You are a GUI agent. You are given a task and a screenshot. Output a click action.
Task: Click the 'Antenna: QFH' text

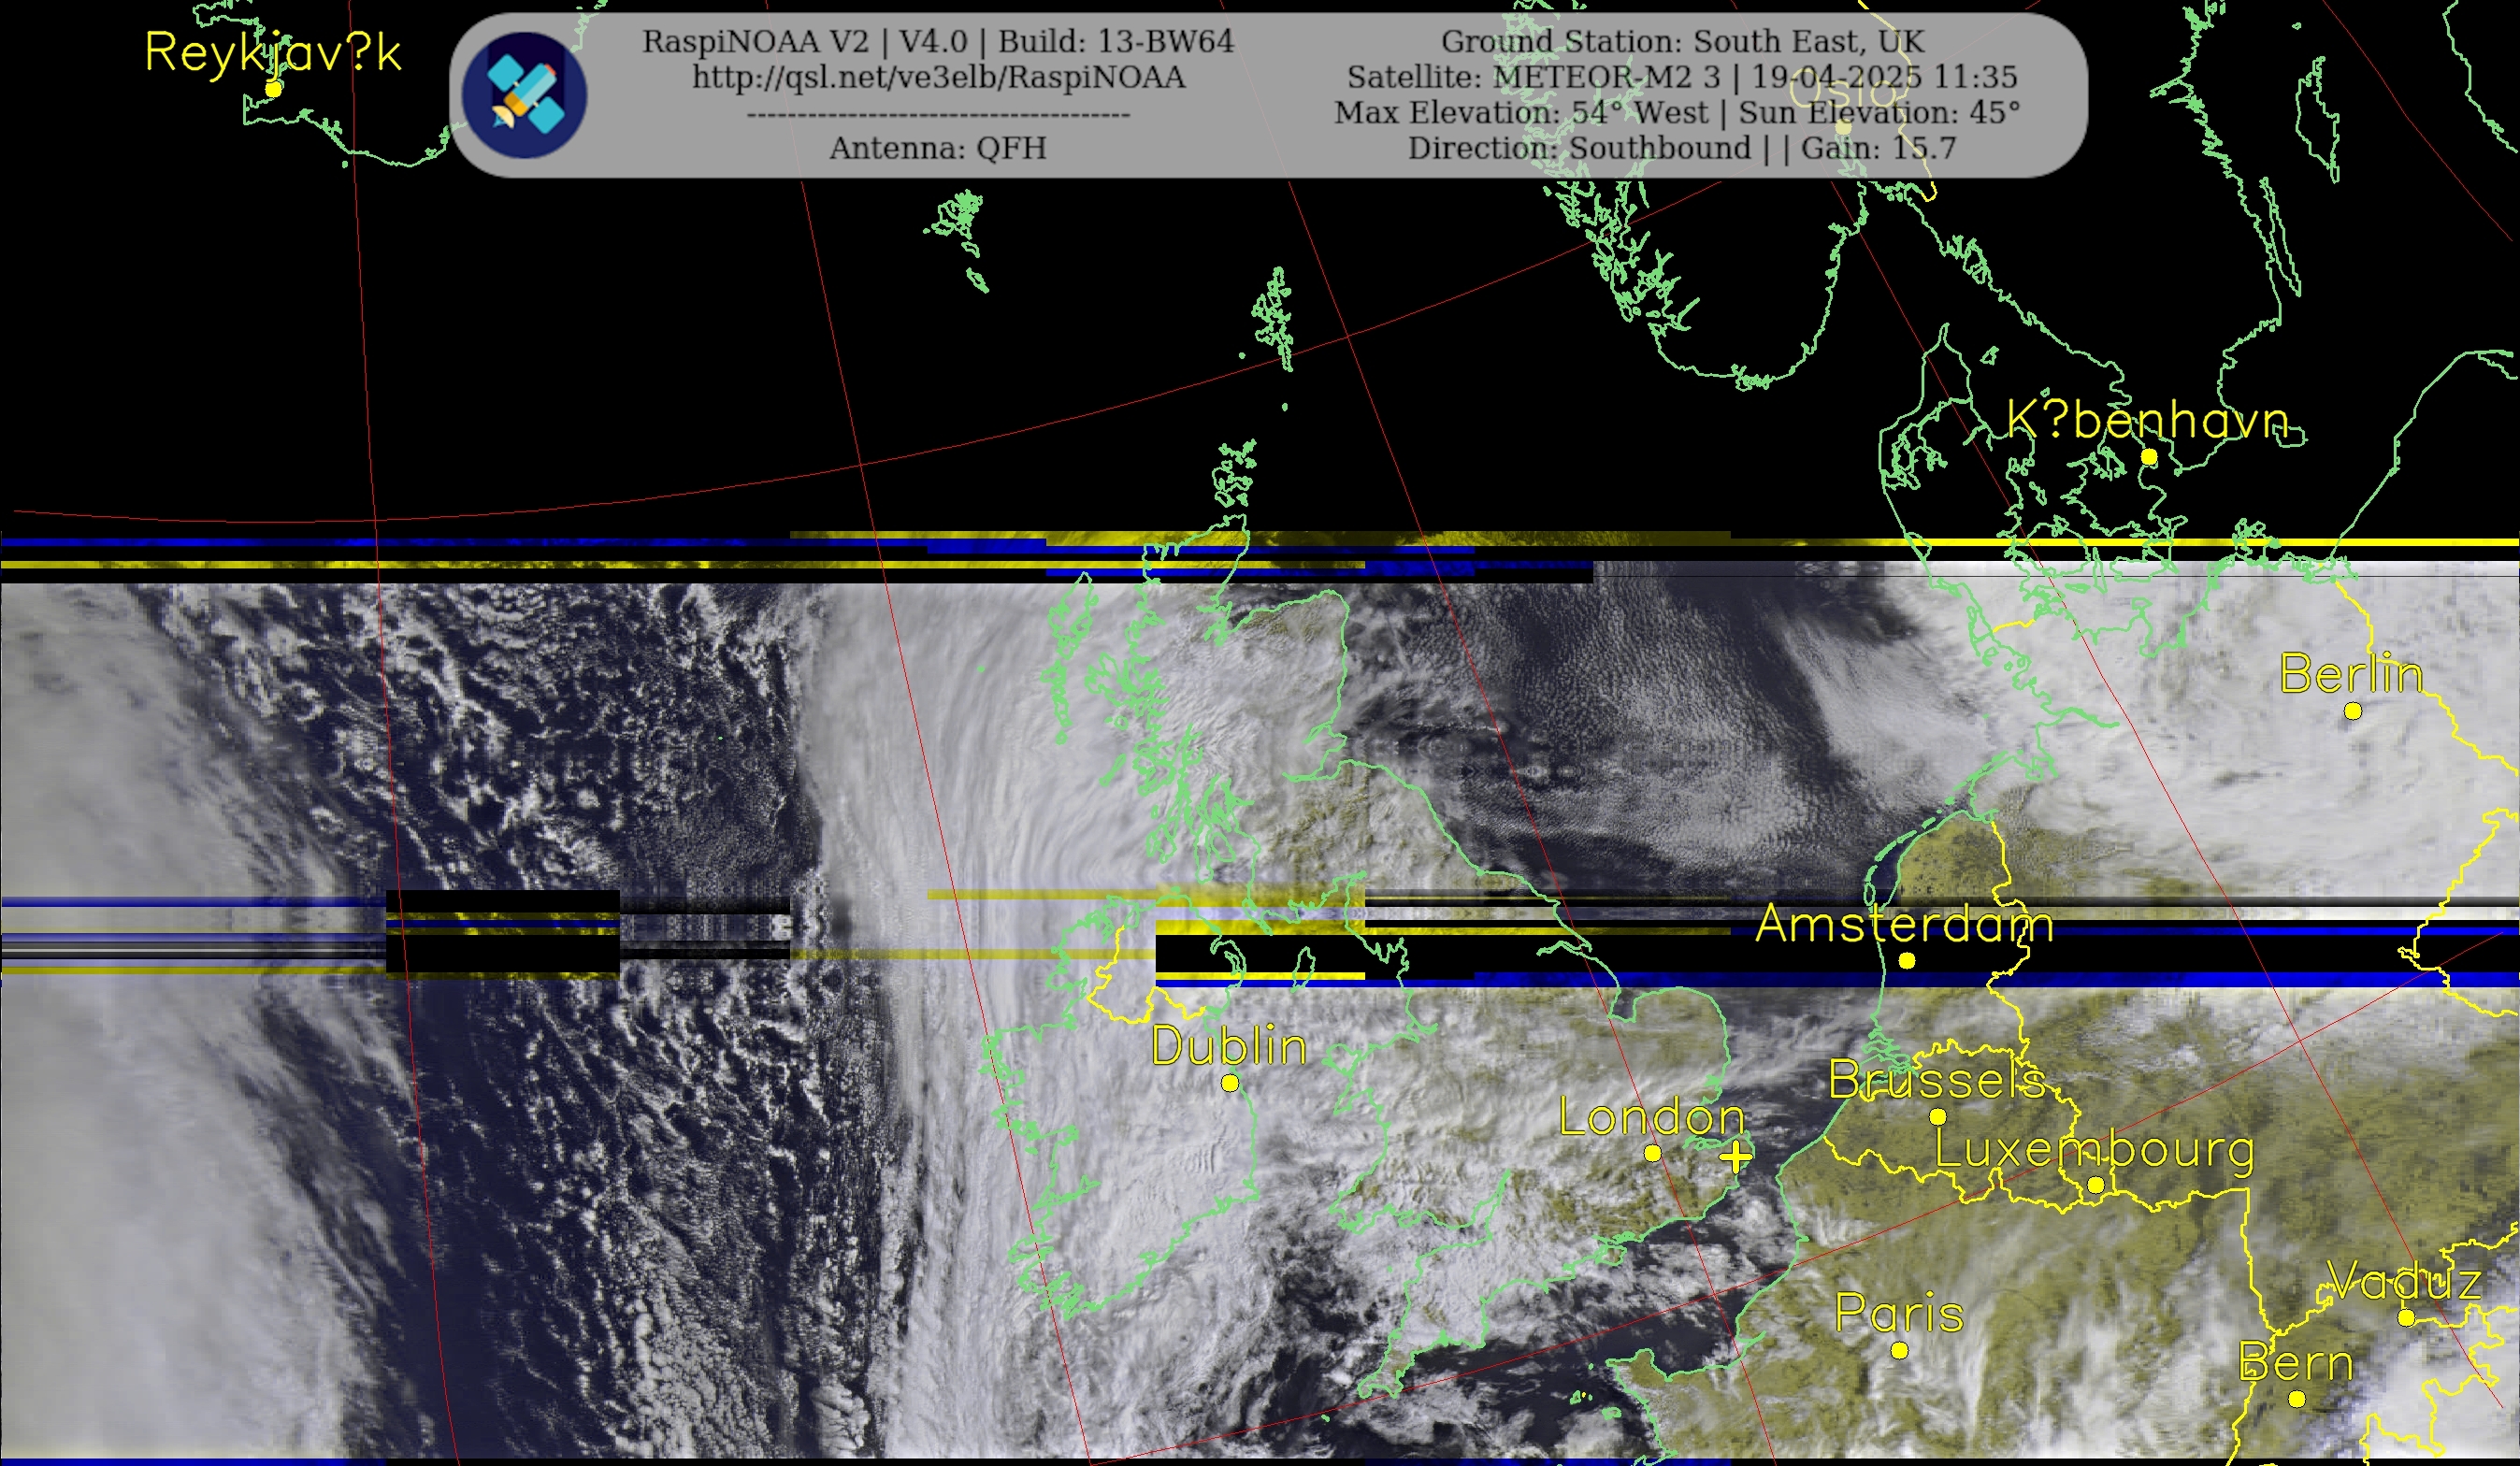[x=938, y=148]
